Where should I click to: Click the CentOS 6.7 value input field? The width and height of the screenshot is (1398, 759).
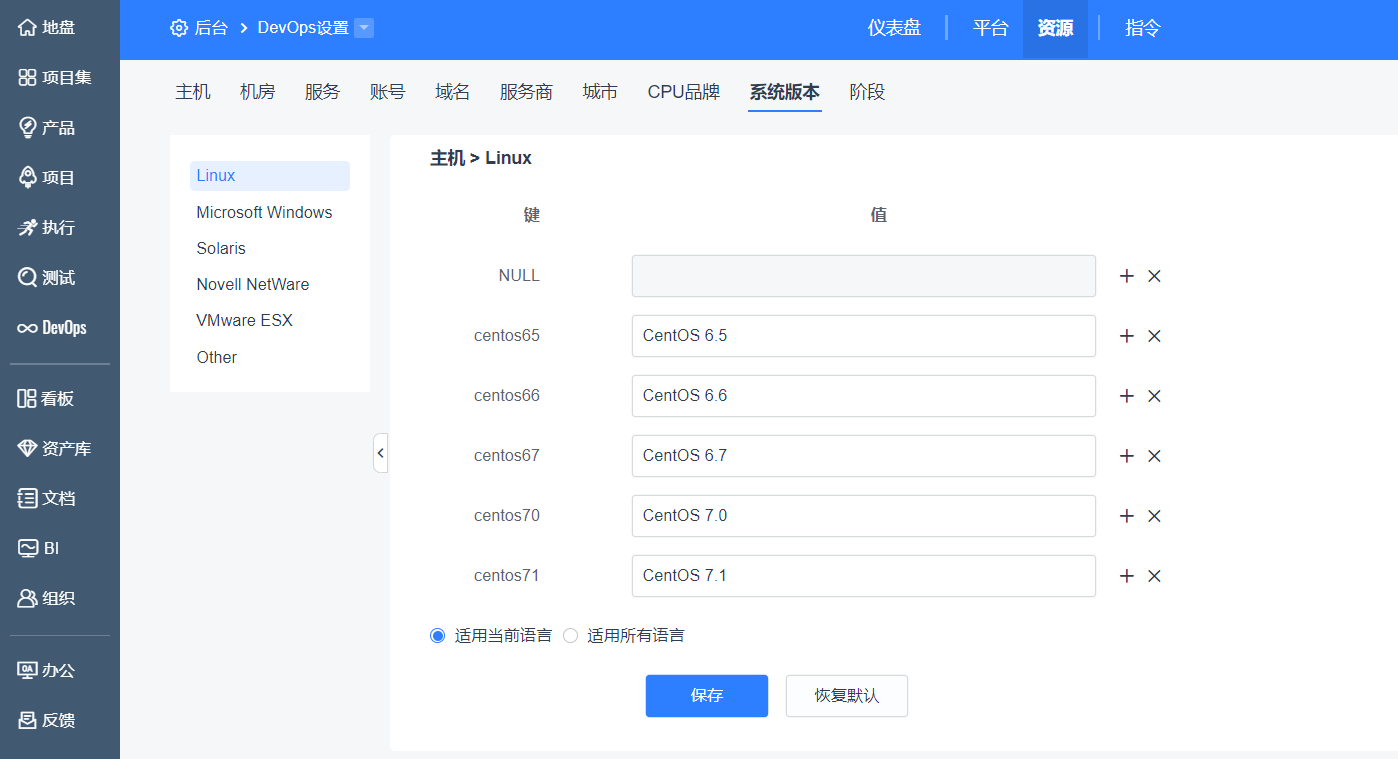(x=863, y=456)
